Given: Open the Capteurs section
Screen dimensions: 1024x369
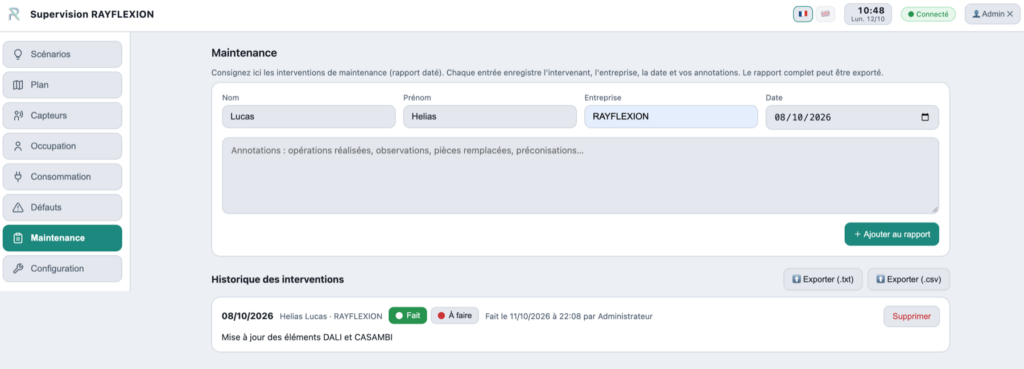Looking at the screenshot, I should (x=62, y=116).
